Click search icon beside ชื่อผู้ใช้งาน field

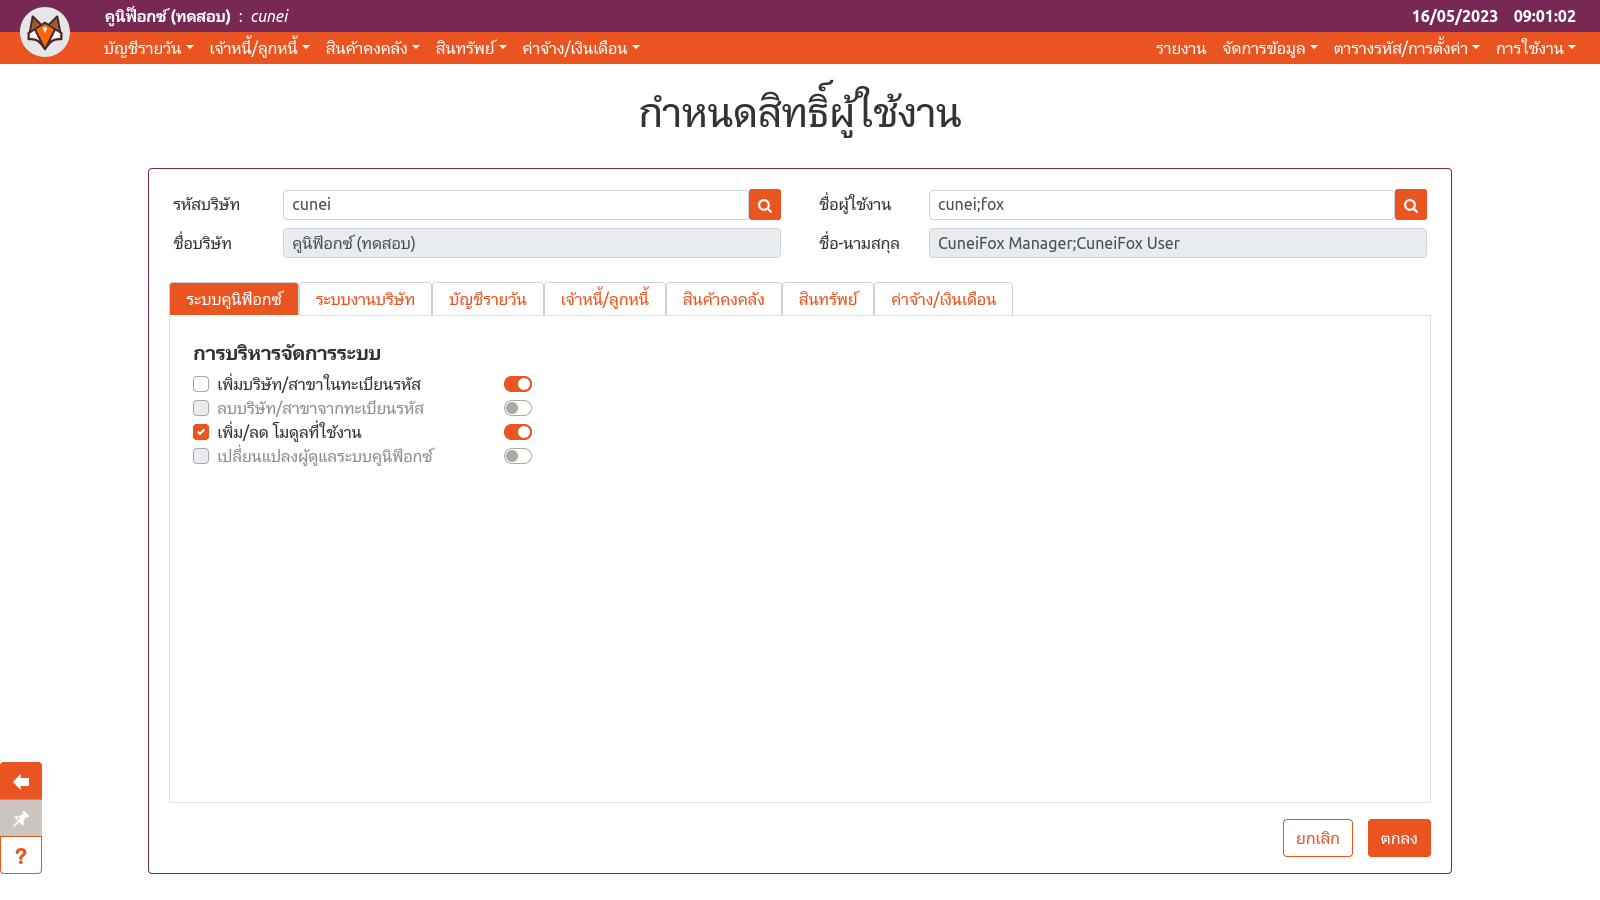pos(1410,205)
